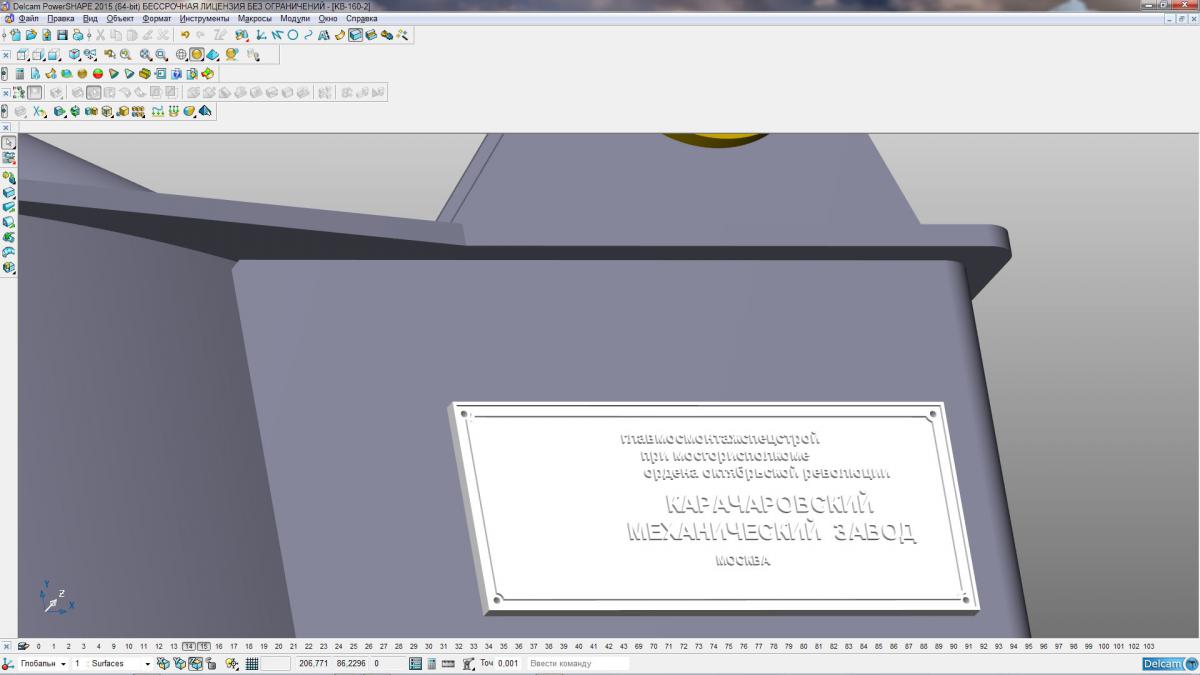Viewport: 1200px width, 675px height.
Task: Click the КАРАЧАРОВСКИЙ text on the nameplate
Action: (x=768, y=504)
